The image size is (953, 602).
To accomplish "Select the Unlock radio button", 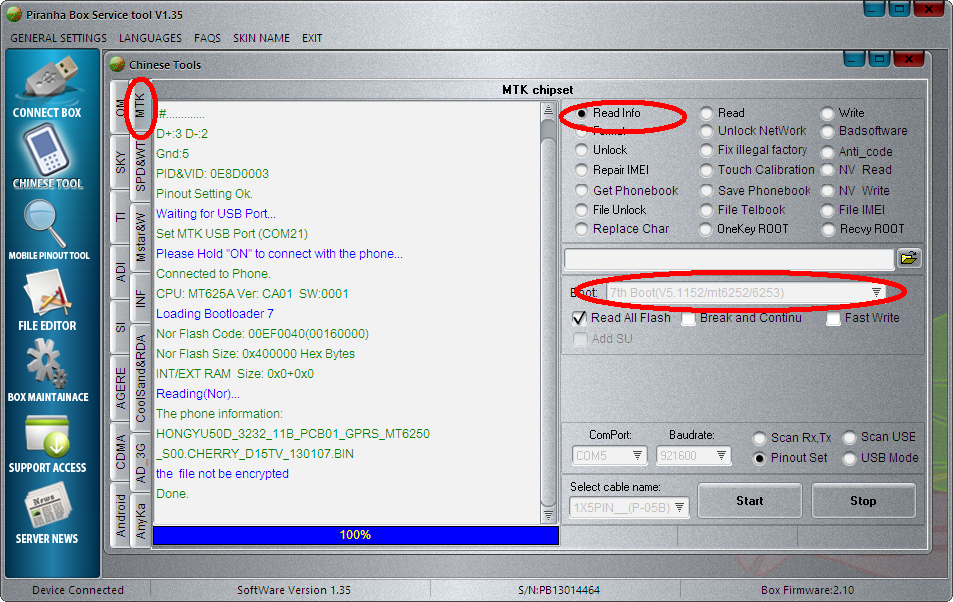I will [582, 150].
